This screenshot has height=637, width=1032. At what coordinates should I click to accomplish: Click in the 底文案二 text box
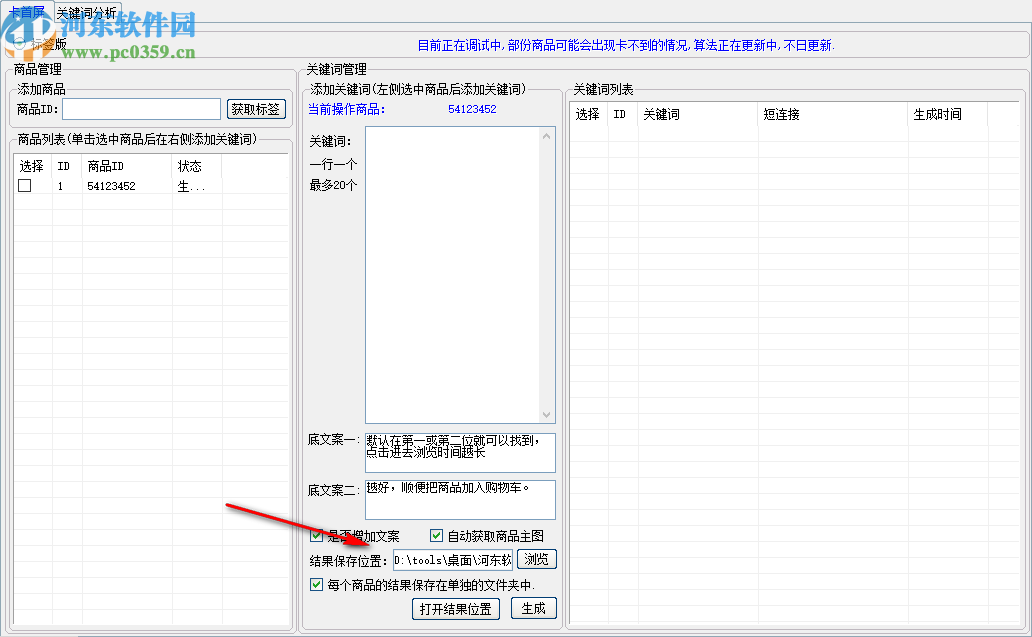tap(460, 499)
